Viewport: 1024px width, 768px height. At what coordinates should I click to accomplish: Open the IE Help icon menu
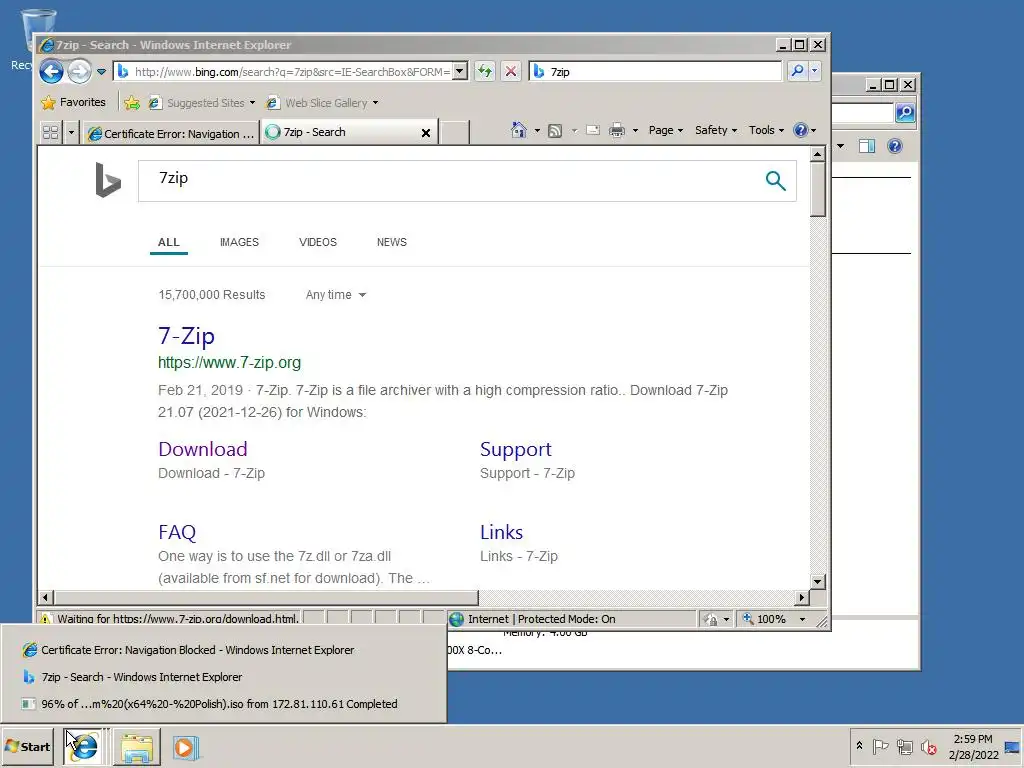point(804,130)
